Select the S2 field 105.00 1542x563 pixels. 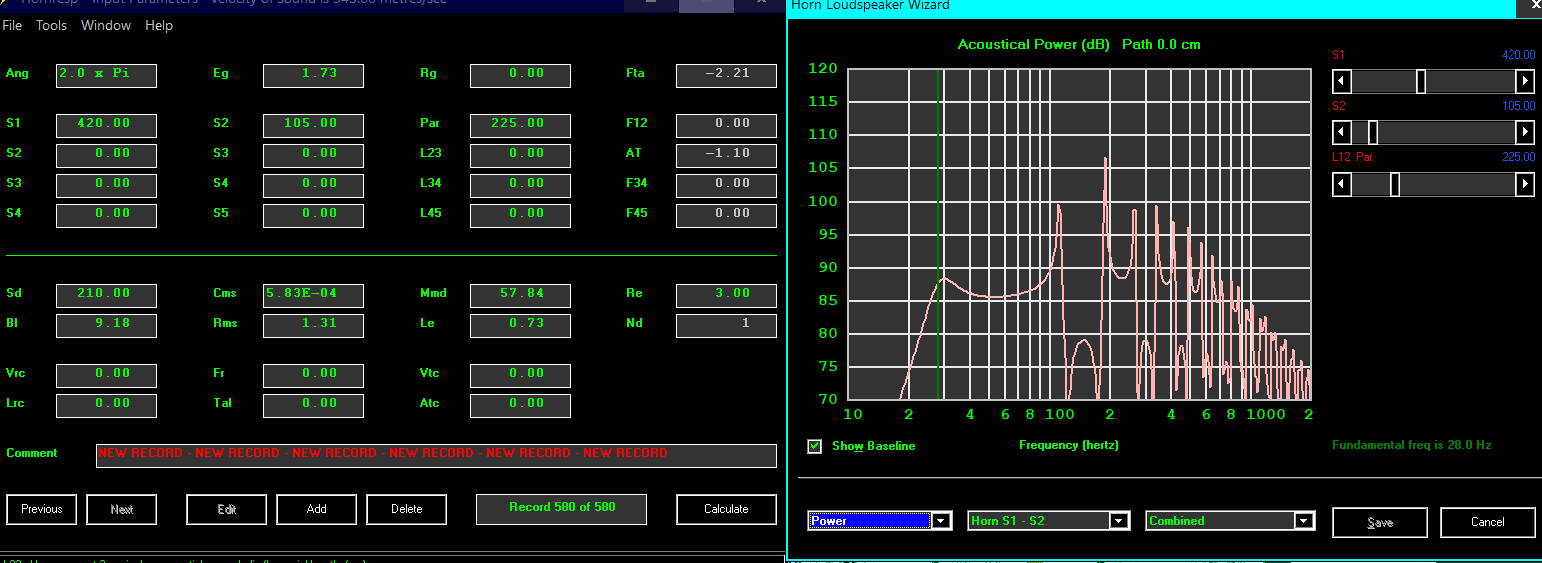click(313, 125)
